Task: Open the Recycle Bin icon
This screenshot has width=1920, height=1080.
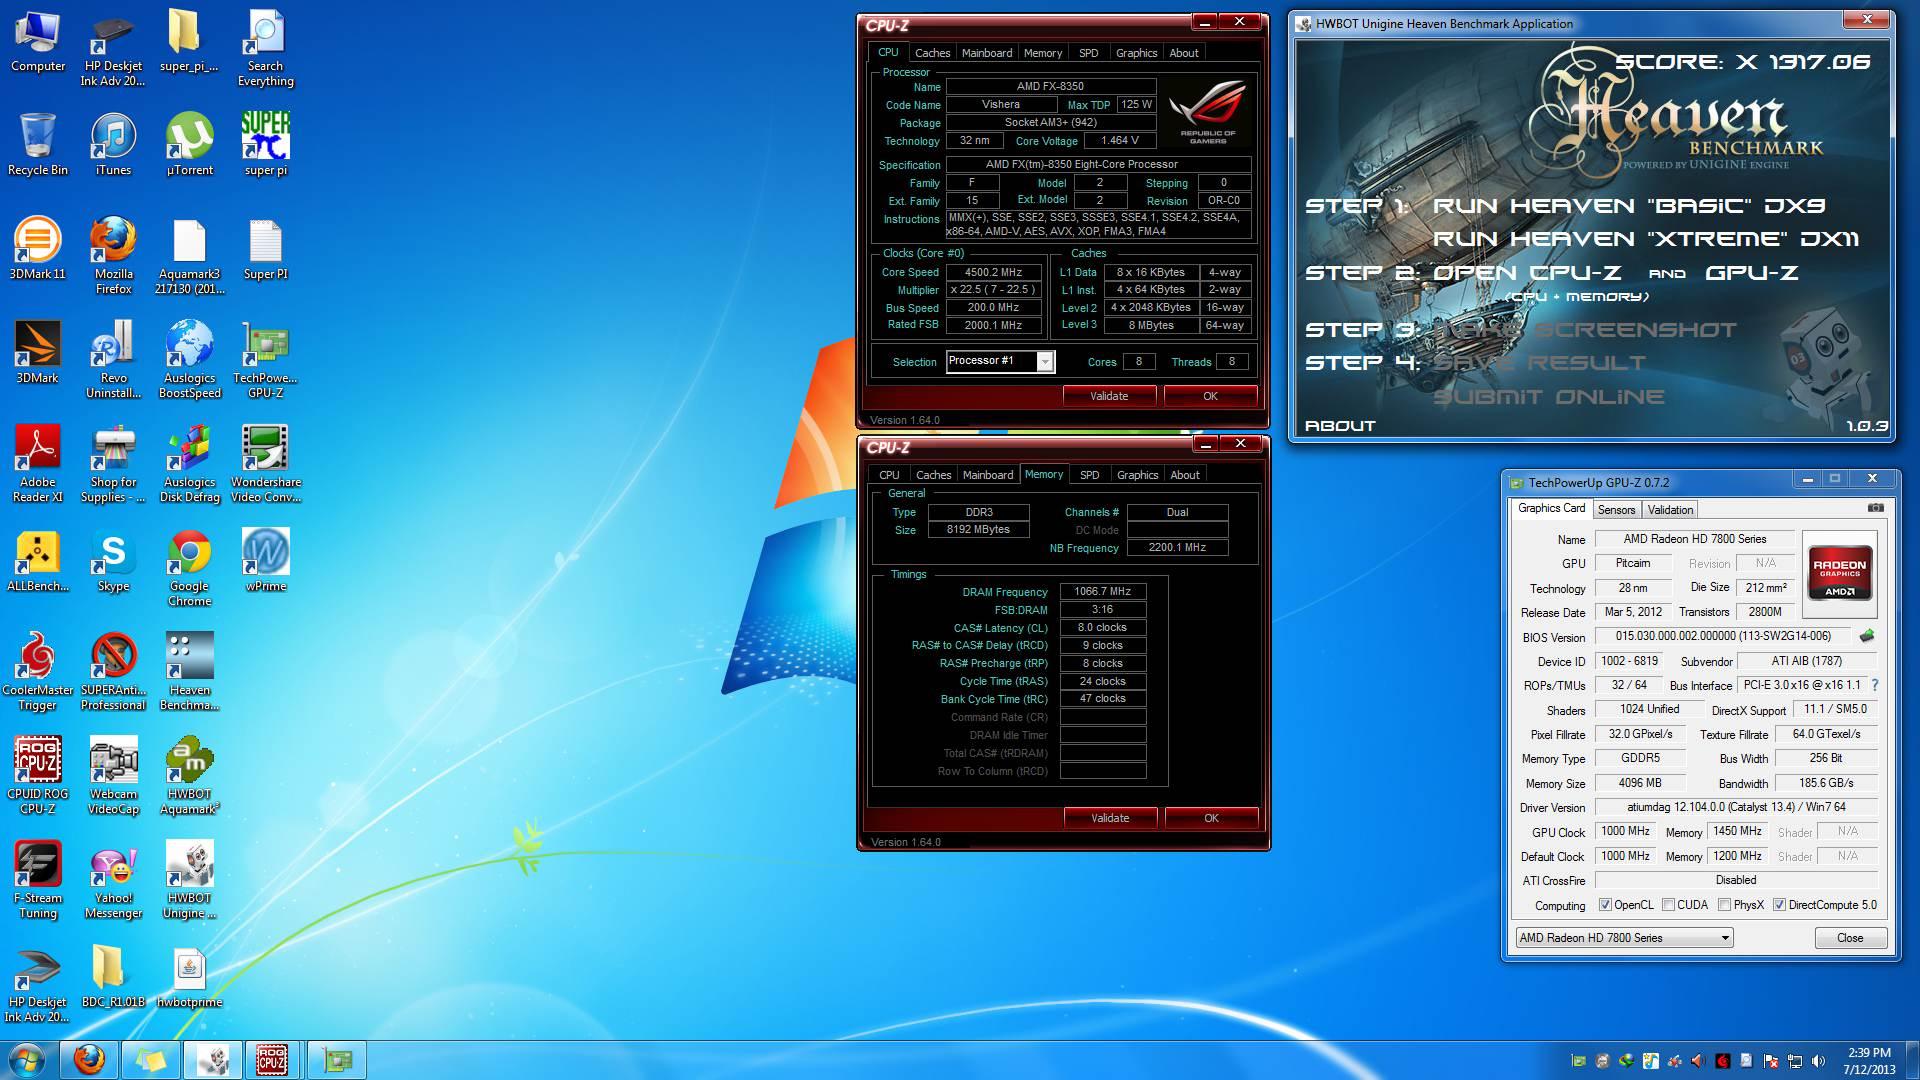Action: coord(37,146)
